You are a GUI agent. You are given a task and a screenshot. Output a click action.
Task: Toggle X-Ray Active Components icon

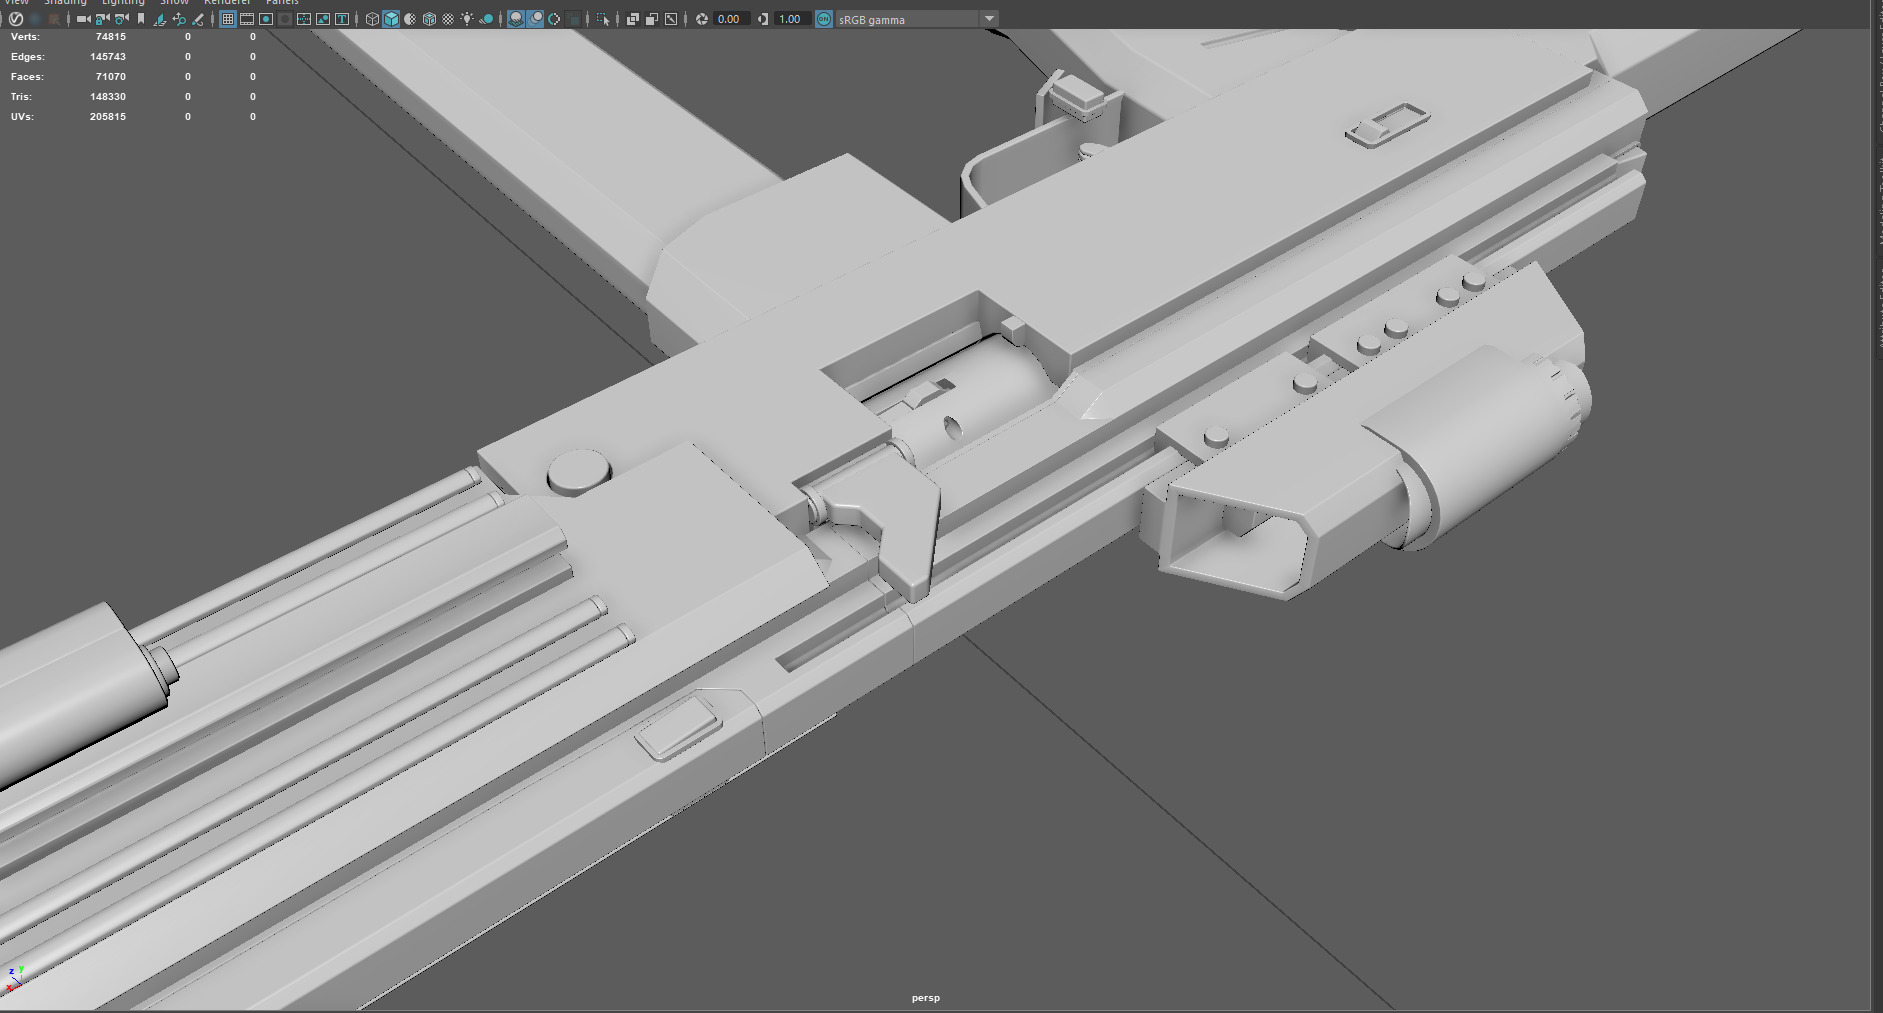[x=651, y=19]
